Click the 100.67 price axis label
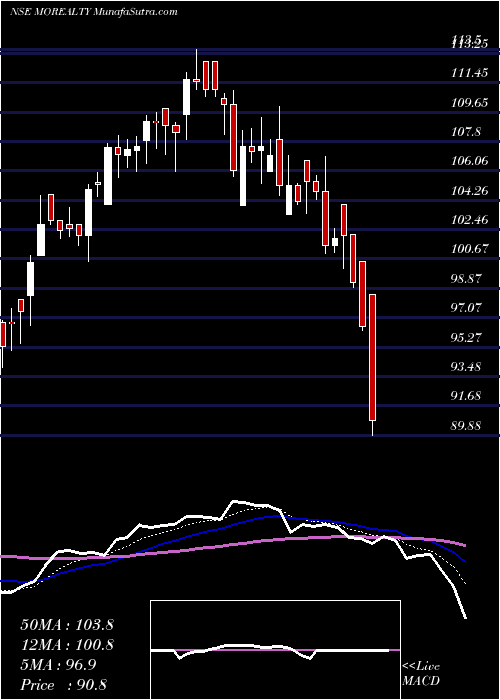This screenshot has height=700, width=500. click(470, 250)
